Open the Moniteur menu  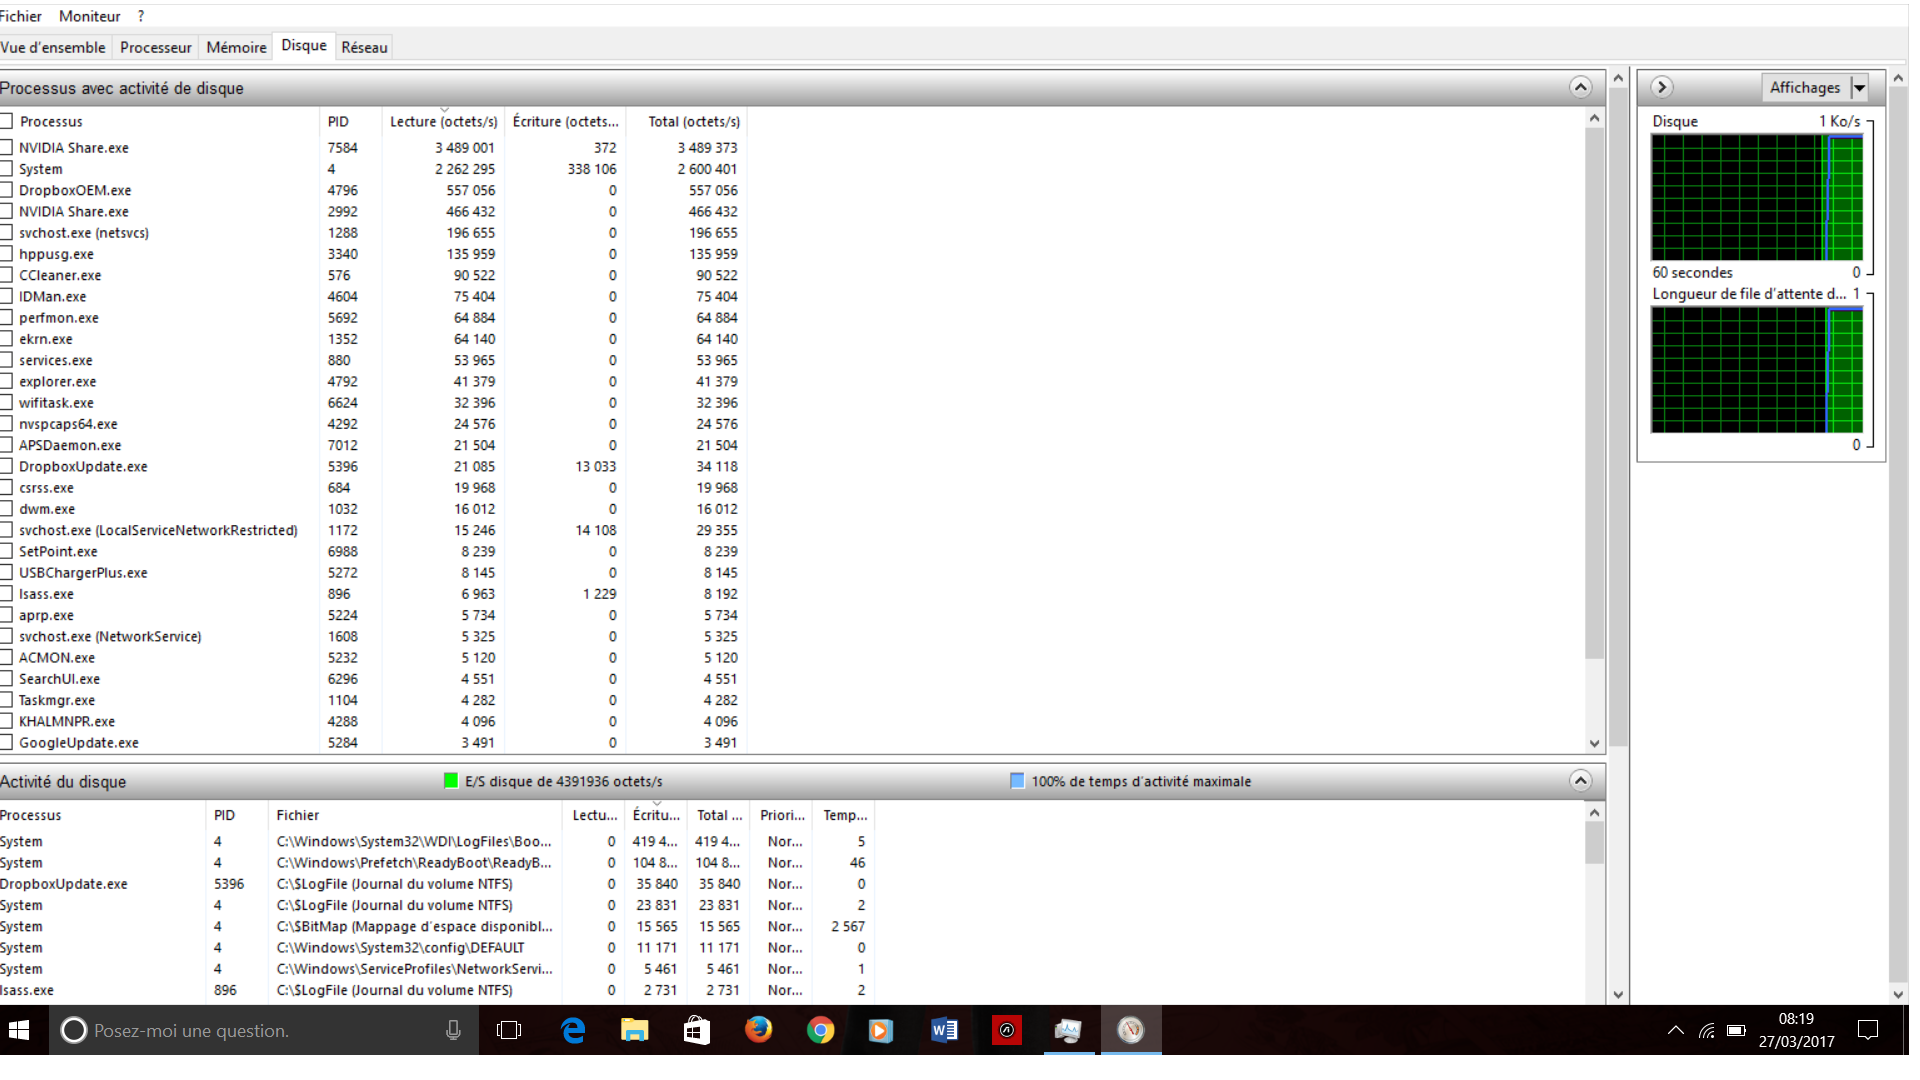coord(89,16)
